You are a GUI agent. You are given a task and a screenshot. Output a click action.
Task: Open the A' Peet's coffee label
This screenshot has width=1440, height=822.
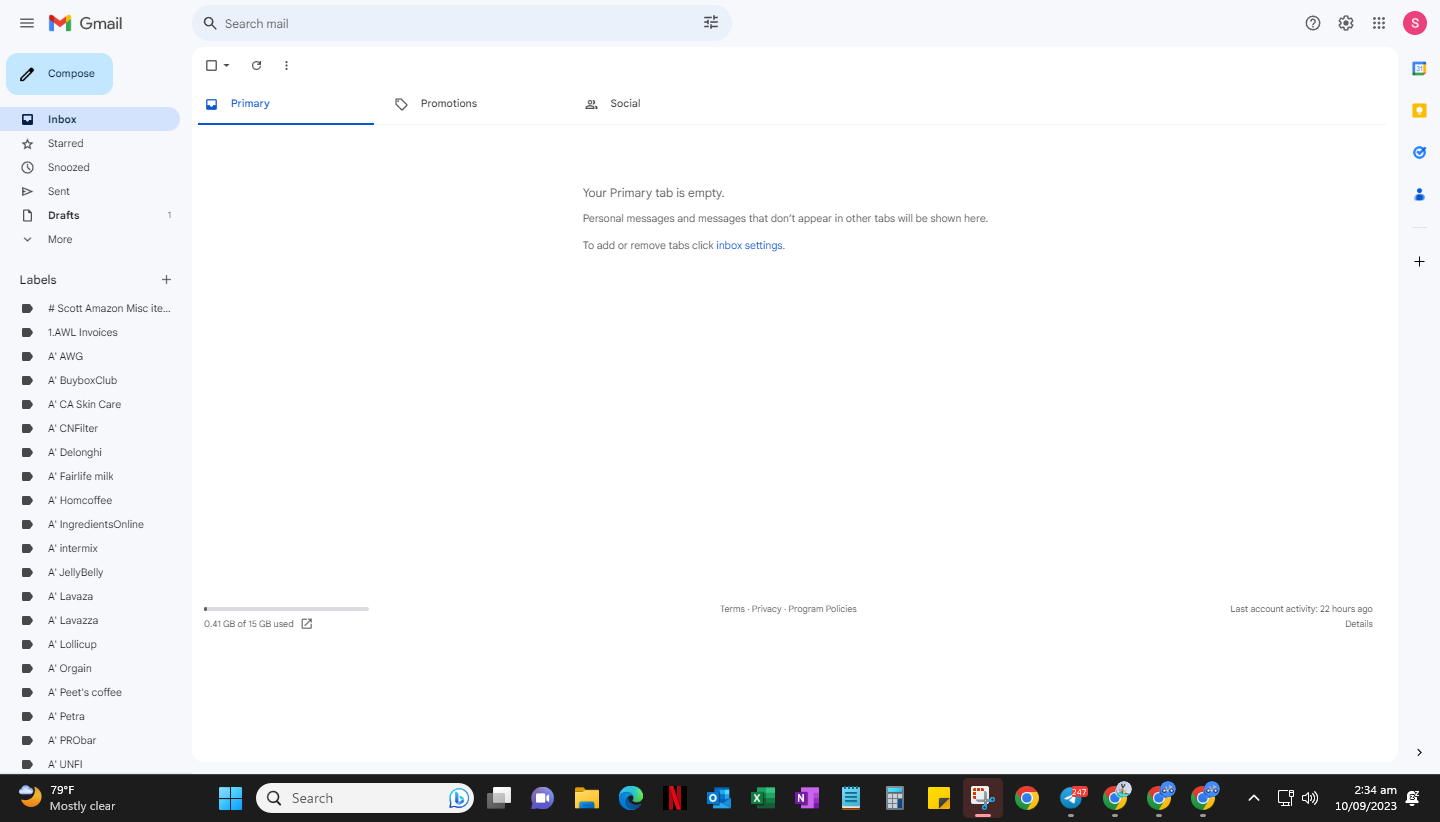point(90,692)
